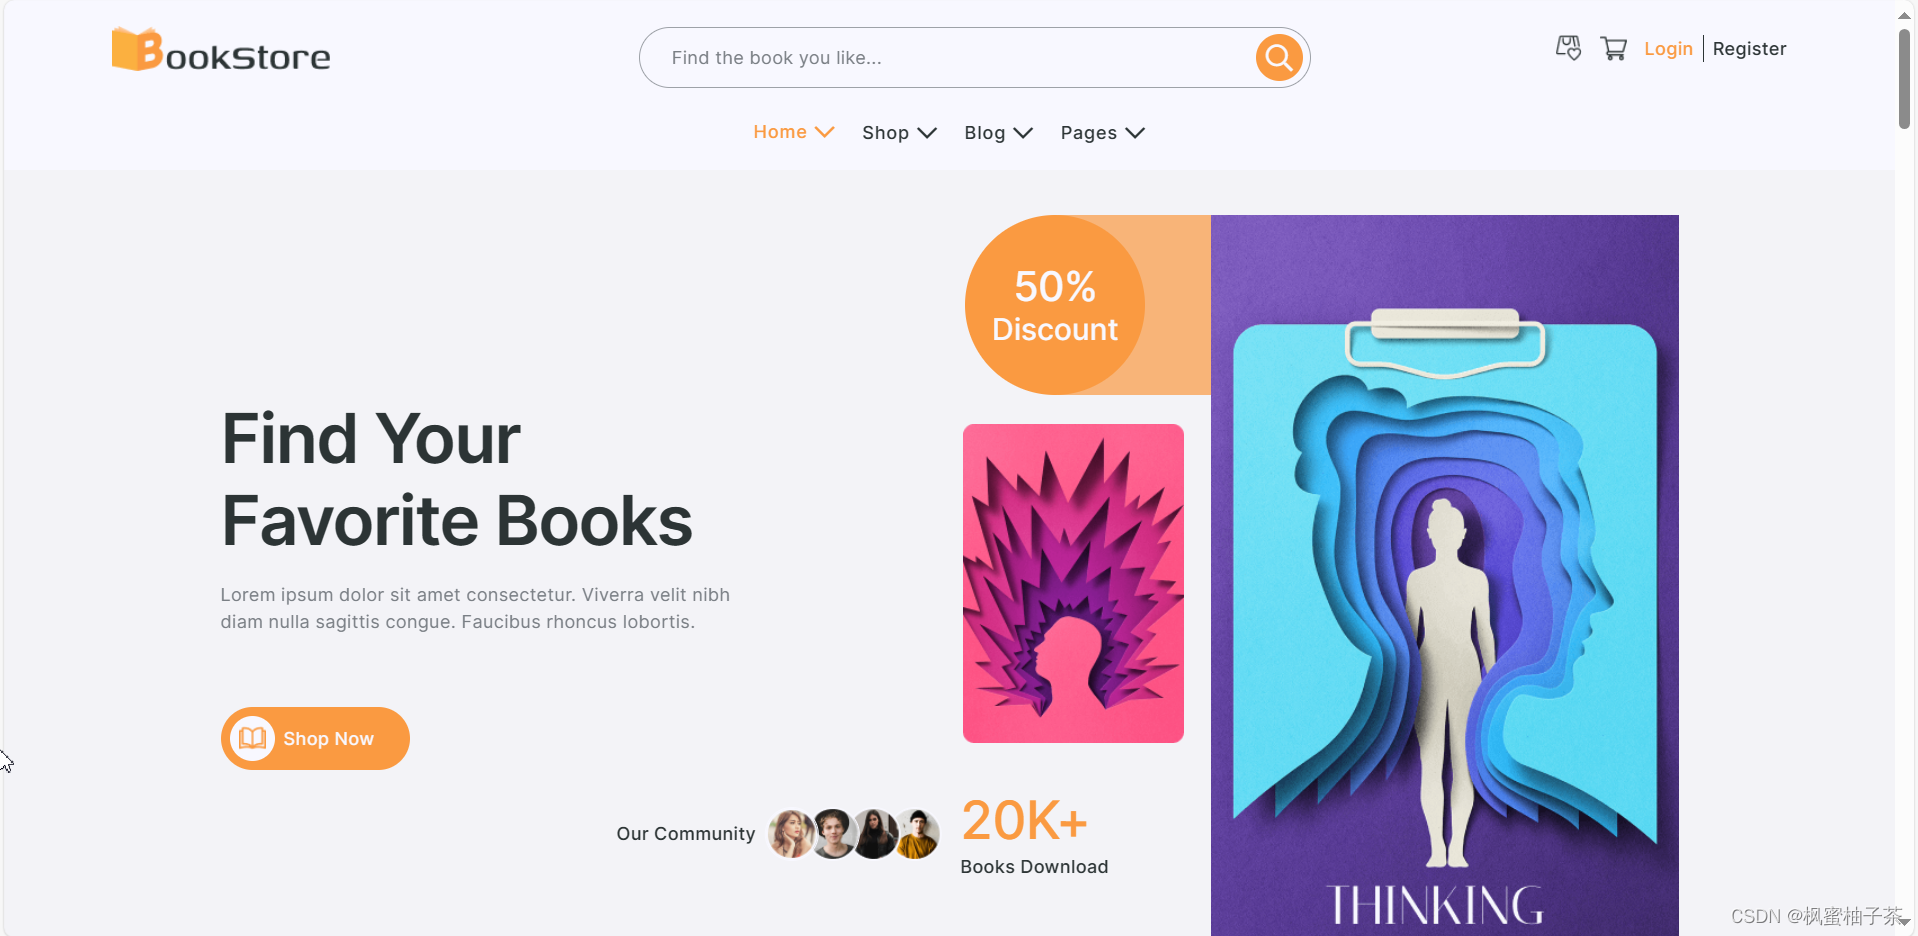The width and height of the screenshot is (1918, 936).
Task: Select the pink book cover thumbnail
Action: tap(1073, 583)
